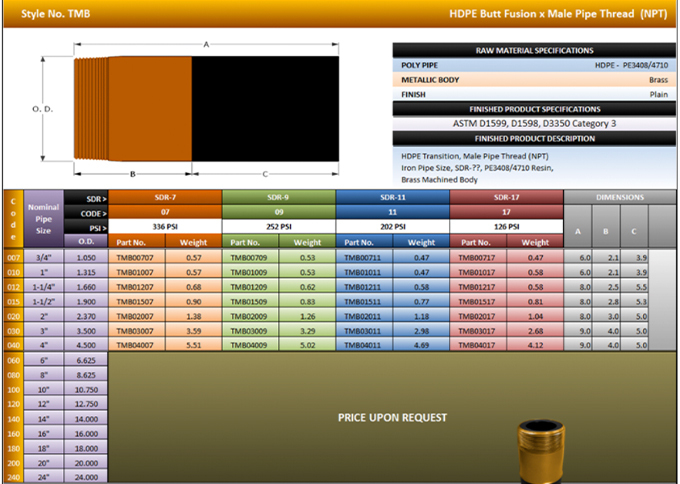The height and width of the screenshot is (484, 680).
Task: Click the red SDR-17 column header
Action: [x=506, y=198]
